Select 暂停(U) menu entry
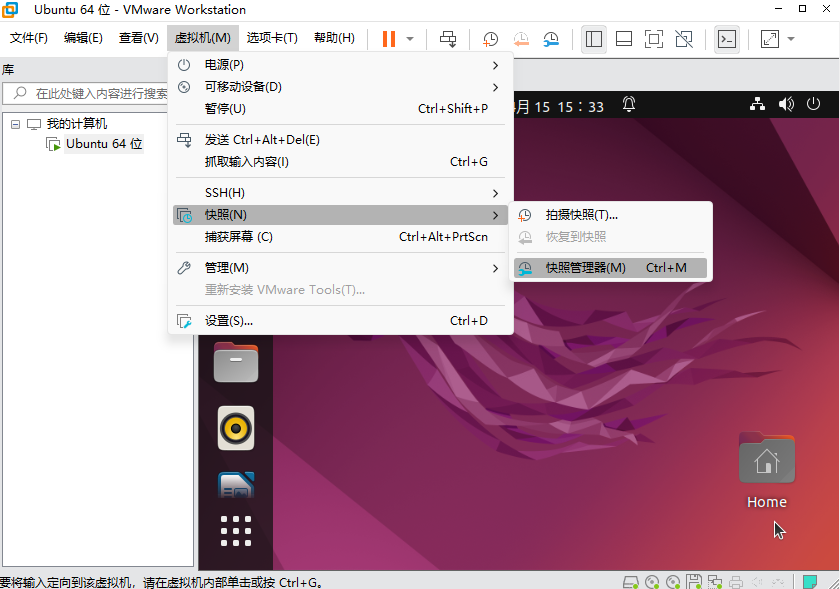Image resolution: width=840 pixels, height=589 pixels. coord(340,109)
